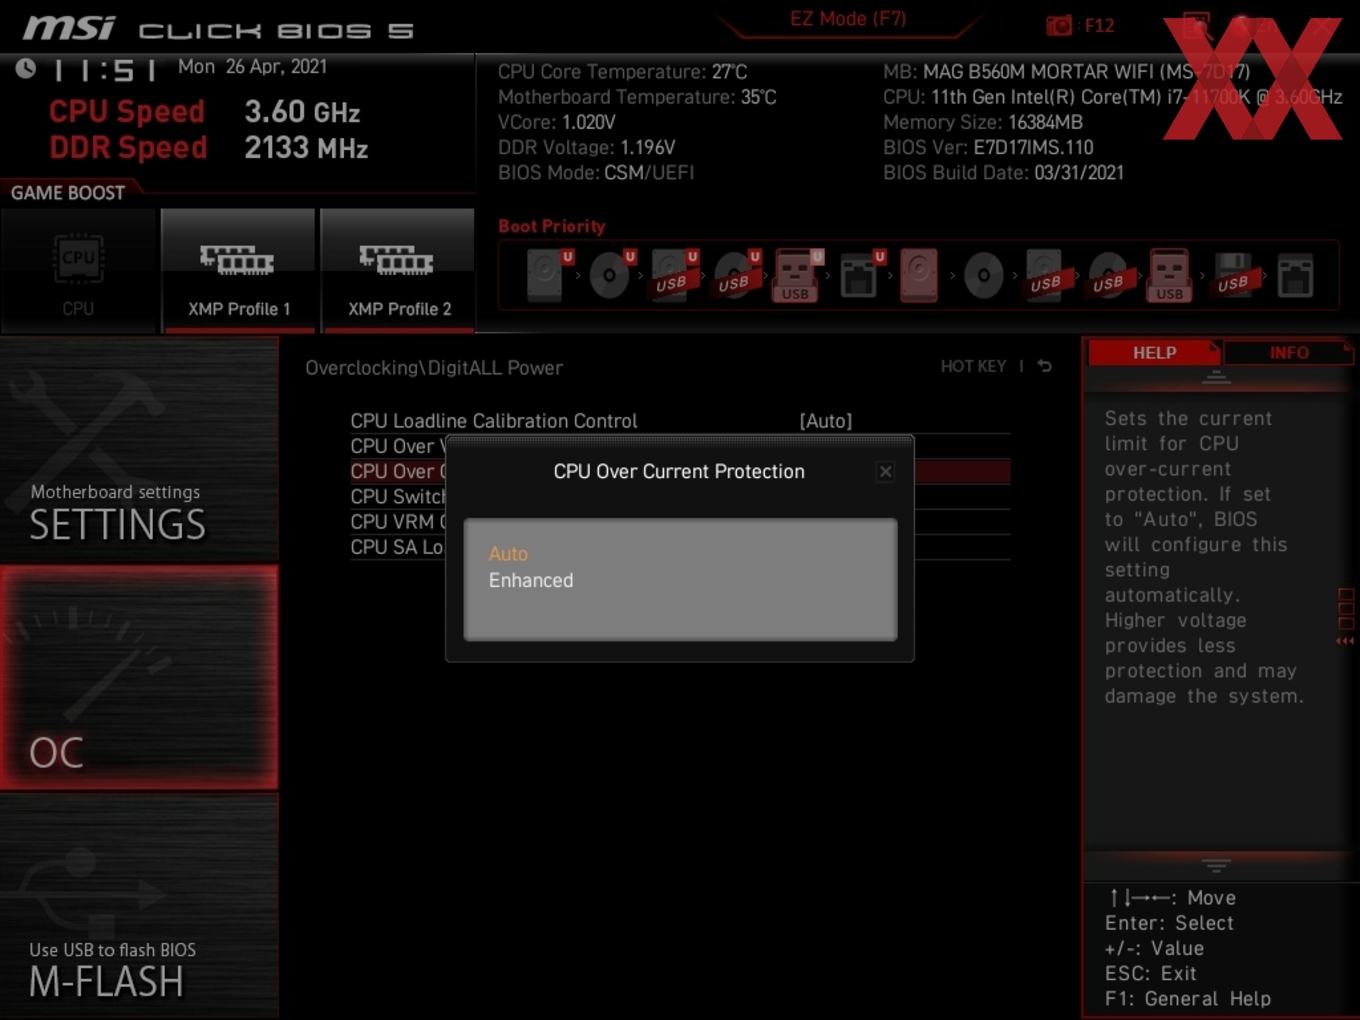Open Motherboard settings SETTINGS menu
Image resolution: width=1360 pixels, height=1020 pixels.
(139, 450)
